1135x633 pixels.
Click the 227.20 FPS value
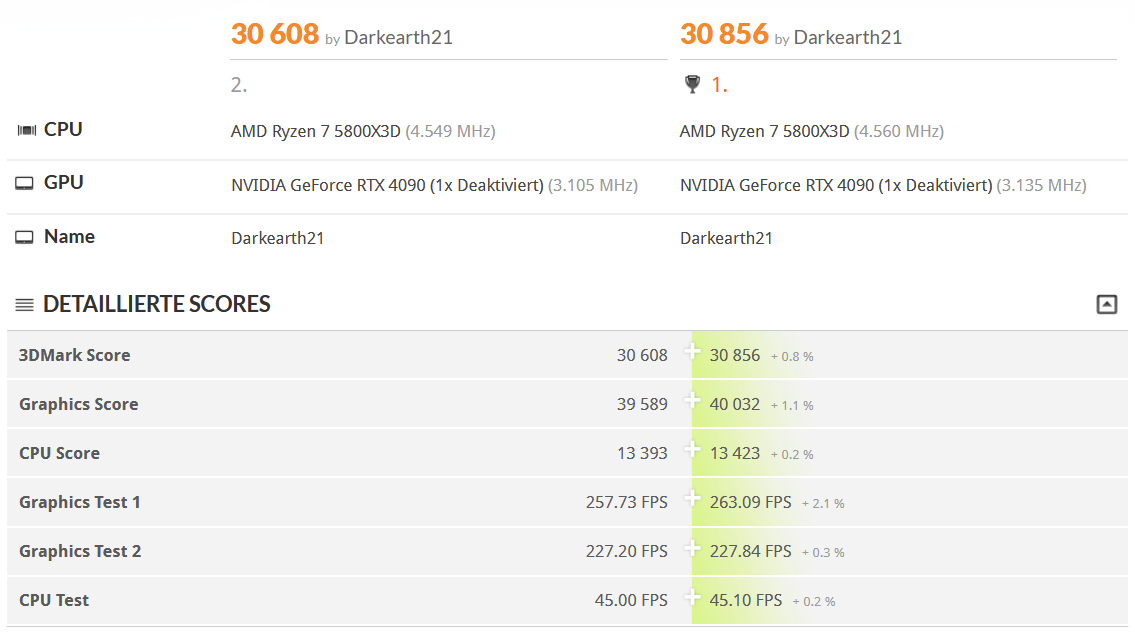627,552
